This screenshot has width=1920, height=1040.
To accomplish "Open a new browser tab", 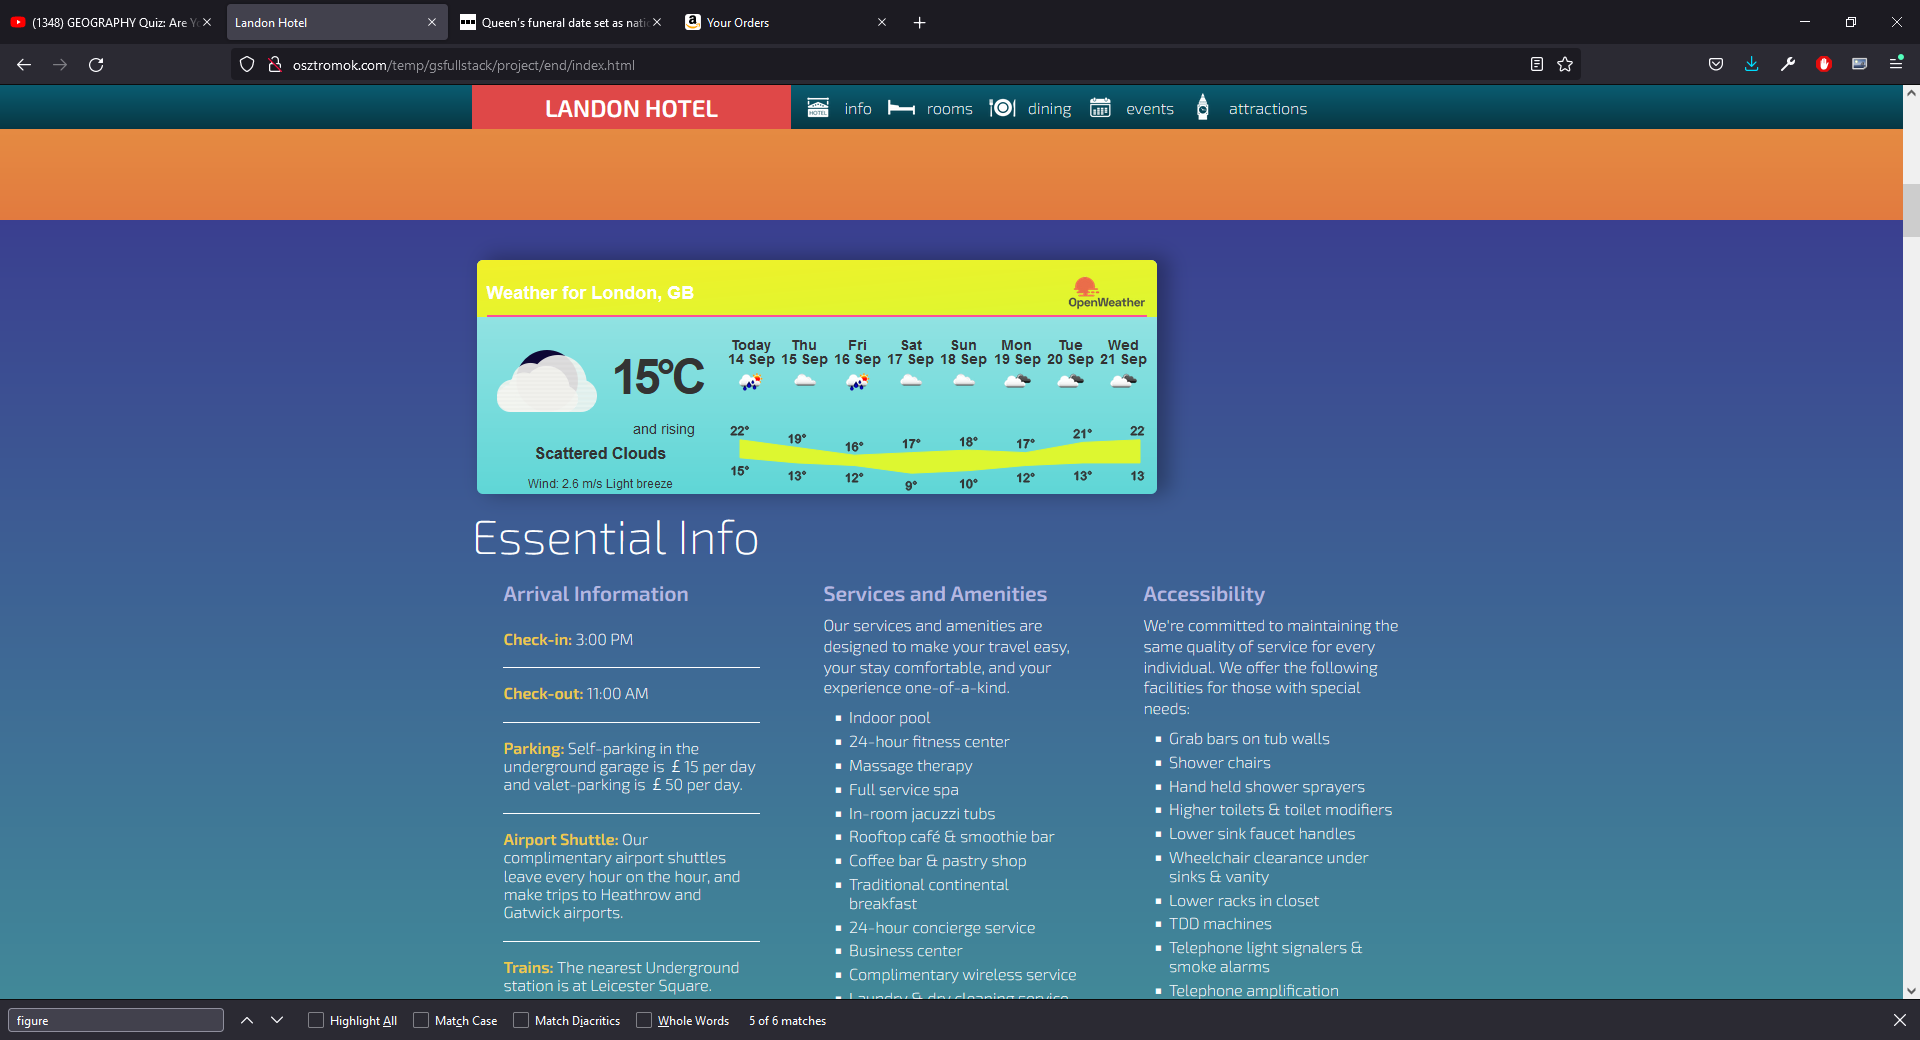I will pyautogui.click(x=920, y=22).
